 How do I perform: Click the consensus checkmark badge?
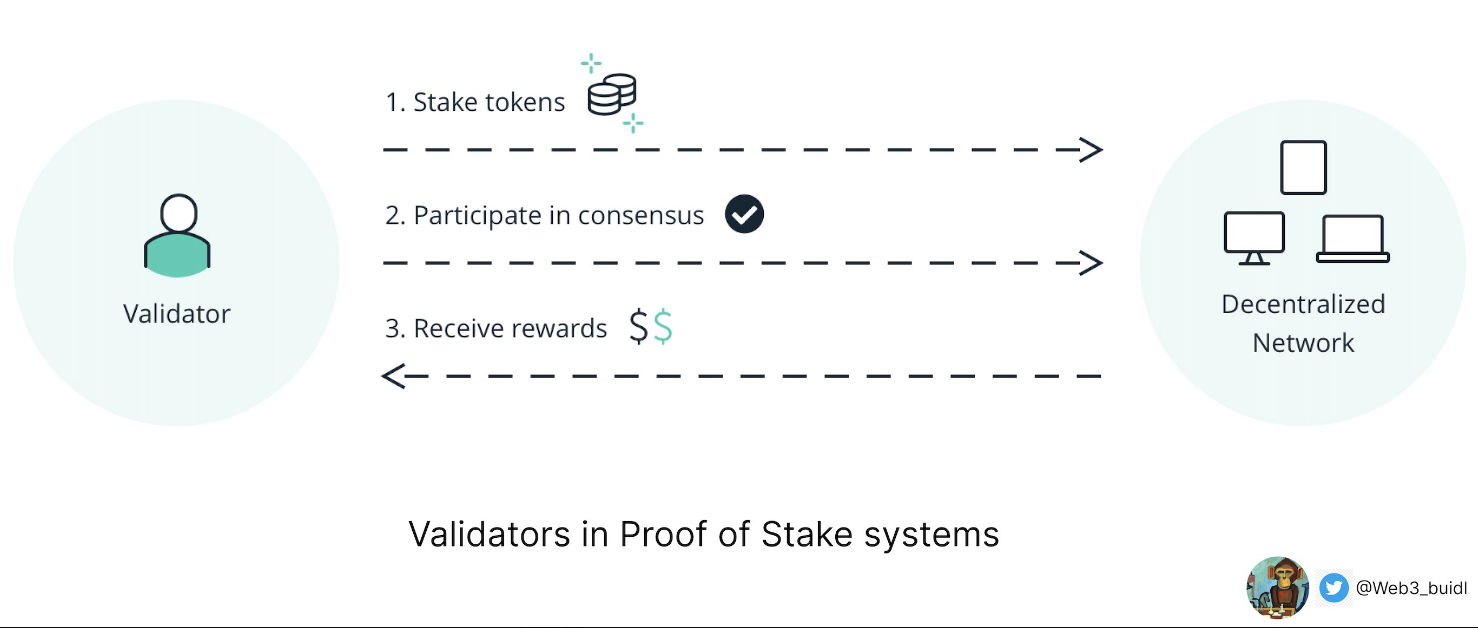[x=744, y=214]
